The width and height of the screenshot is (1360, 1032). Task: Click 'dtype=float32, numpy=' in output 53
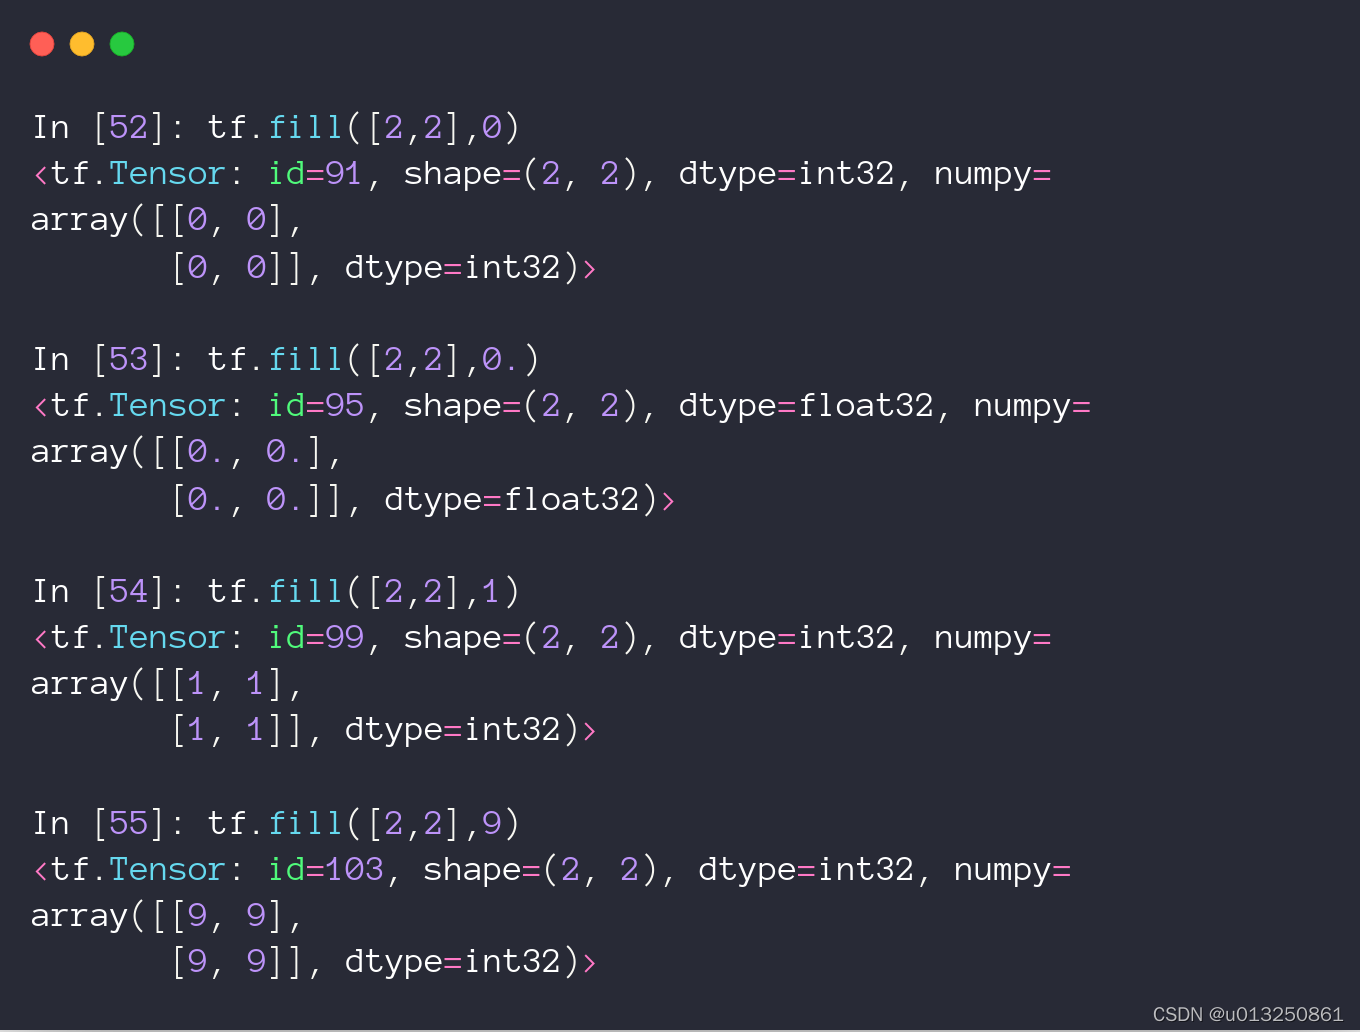pos(884,406)
